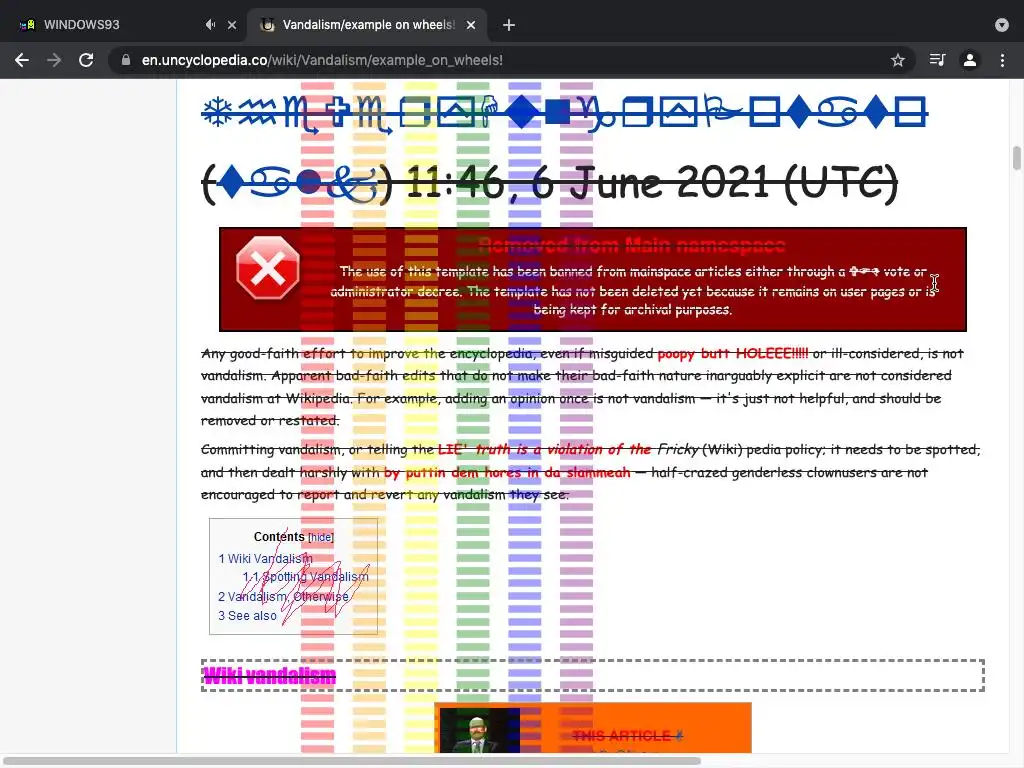Close the Vandalism/example on wheels tab
1024x768 pixels.
[x=471, y=25]
